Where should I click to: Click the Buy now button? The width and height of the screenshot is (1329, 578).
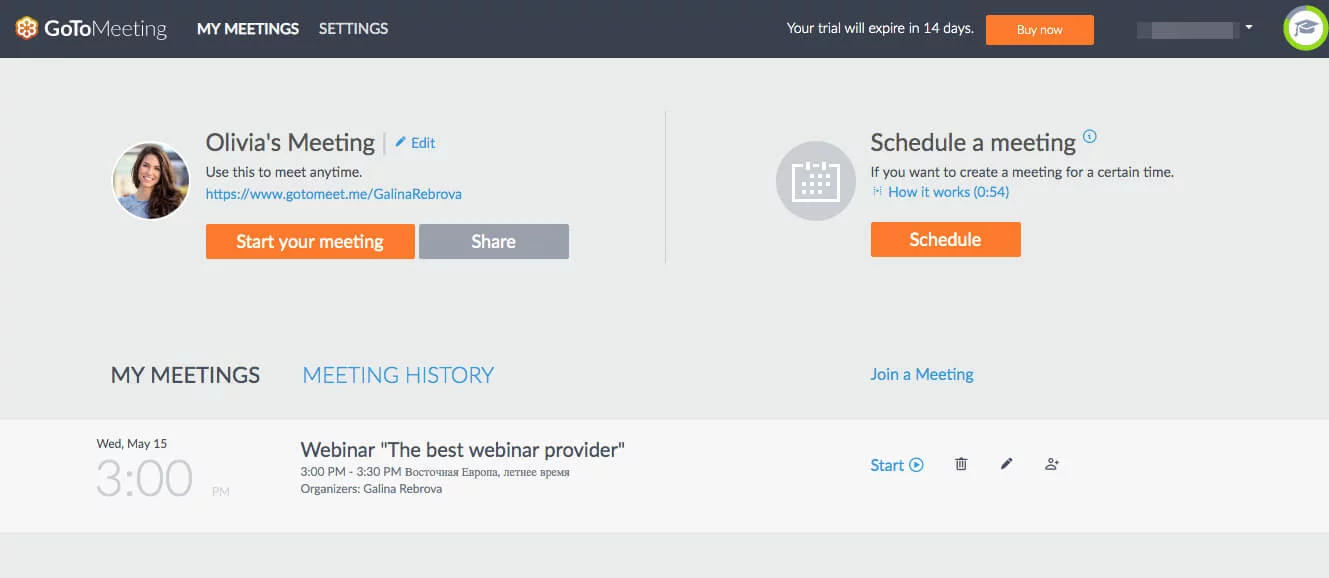point(1040,30)
